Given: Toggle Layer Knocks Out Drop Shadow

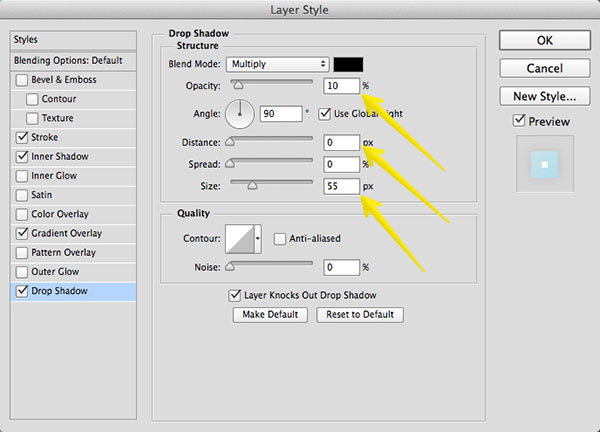Looking at the screenshot, I should click(x=235, y=295).
